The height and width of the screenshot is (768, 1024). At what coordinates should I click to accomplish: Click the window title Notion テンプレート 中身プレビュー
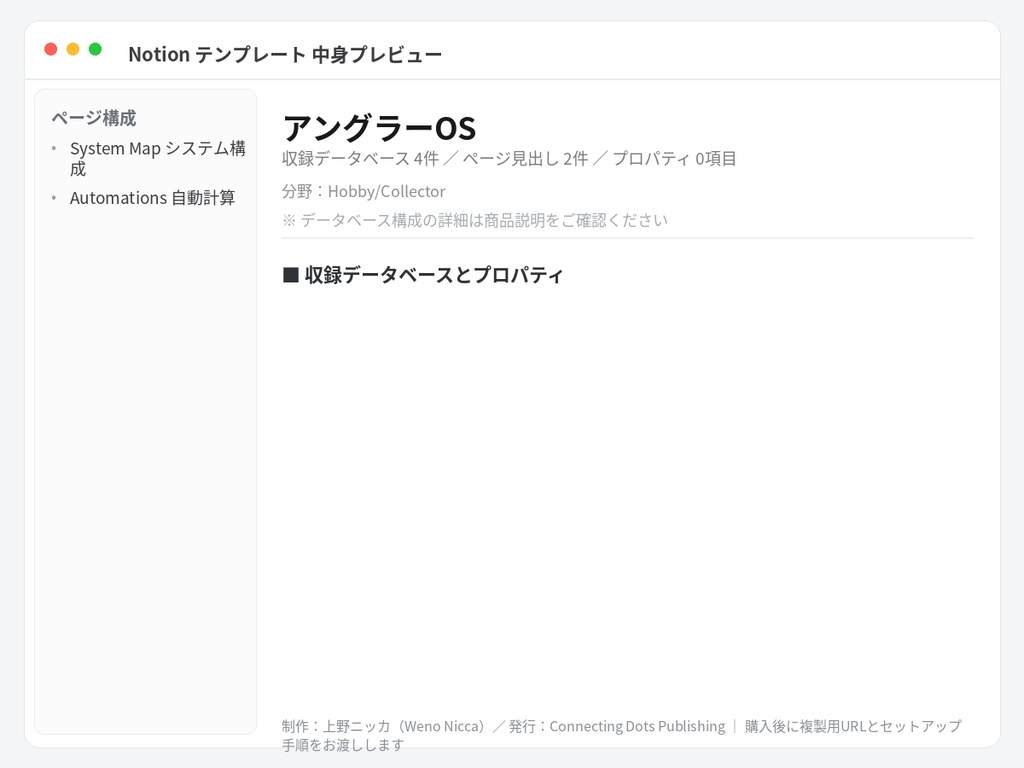(x=285, y=54)
